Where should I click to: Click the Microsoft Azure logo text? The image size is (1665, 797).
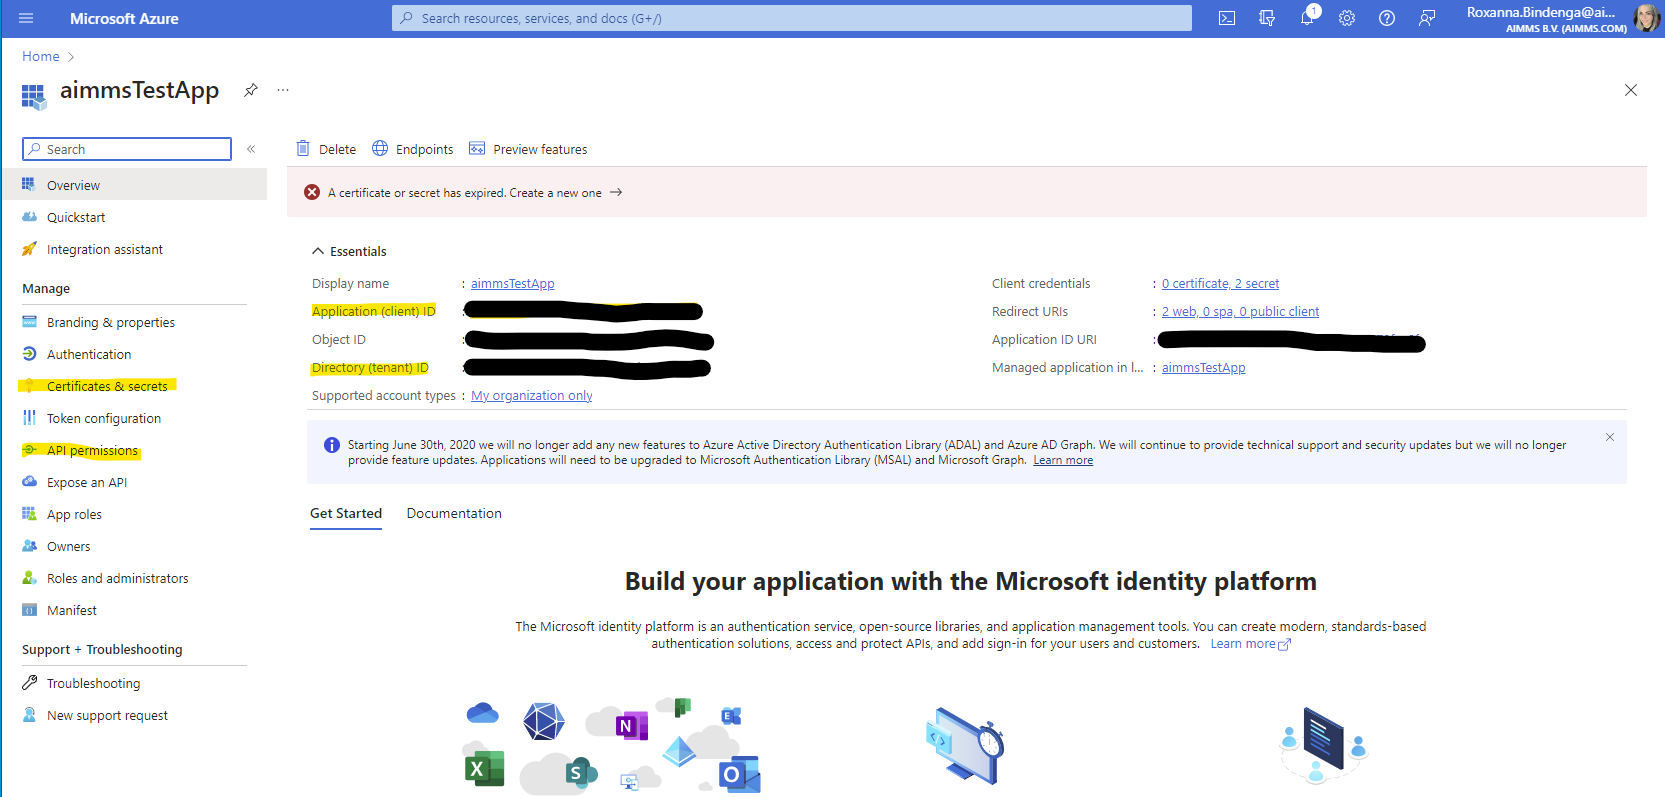(124, 18)
